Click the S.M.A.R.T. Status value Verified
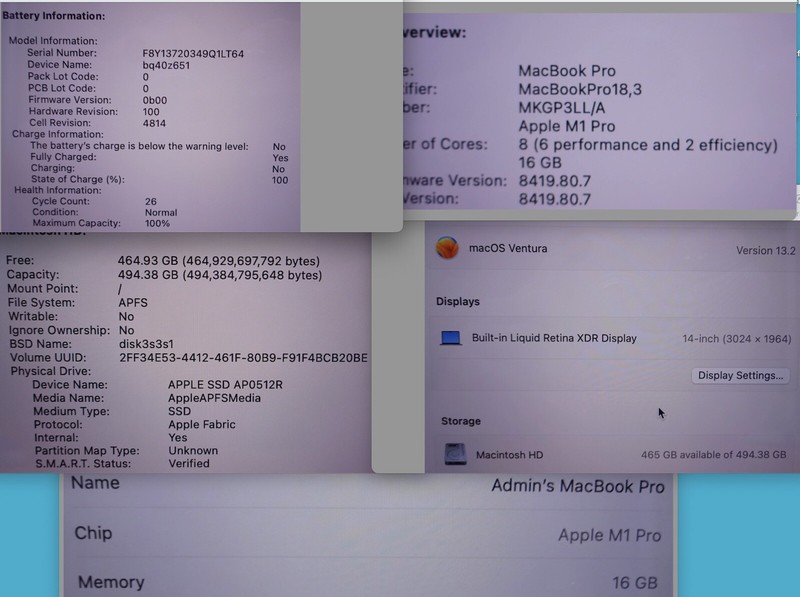800x597 pixels. 189,463
